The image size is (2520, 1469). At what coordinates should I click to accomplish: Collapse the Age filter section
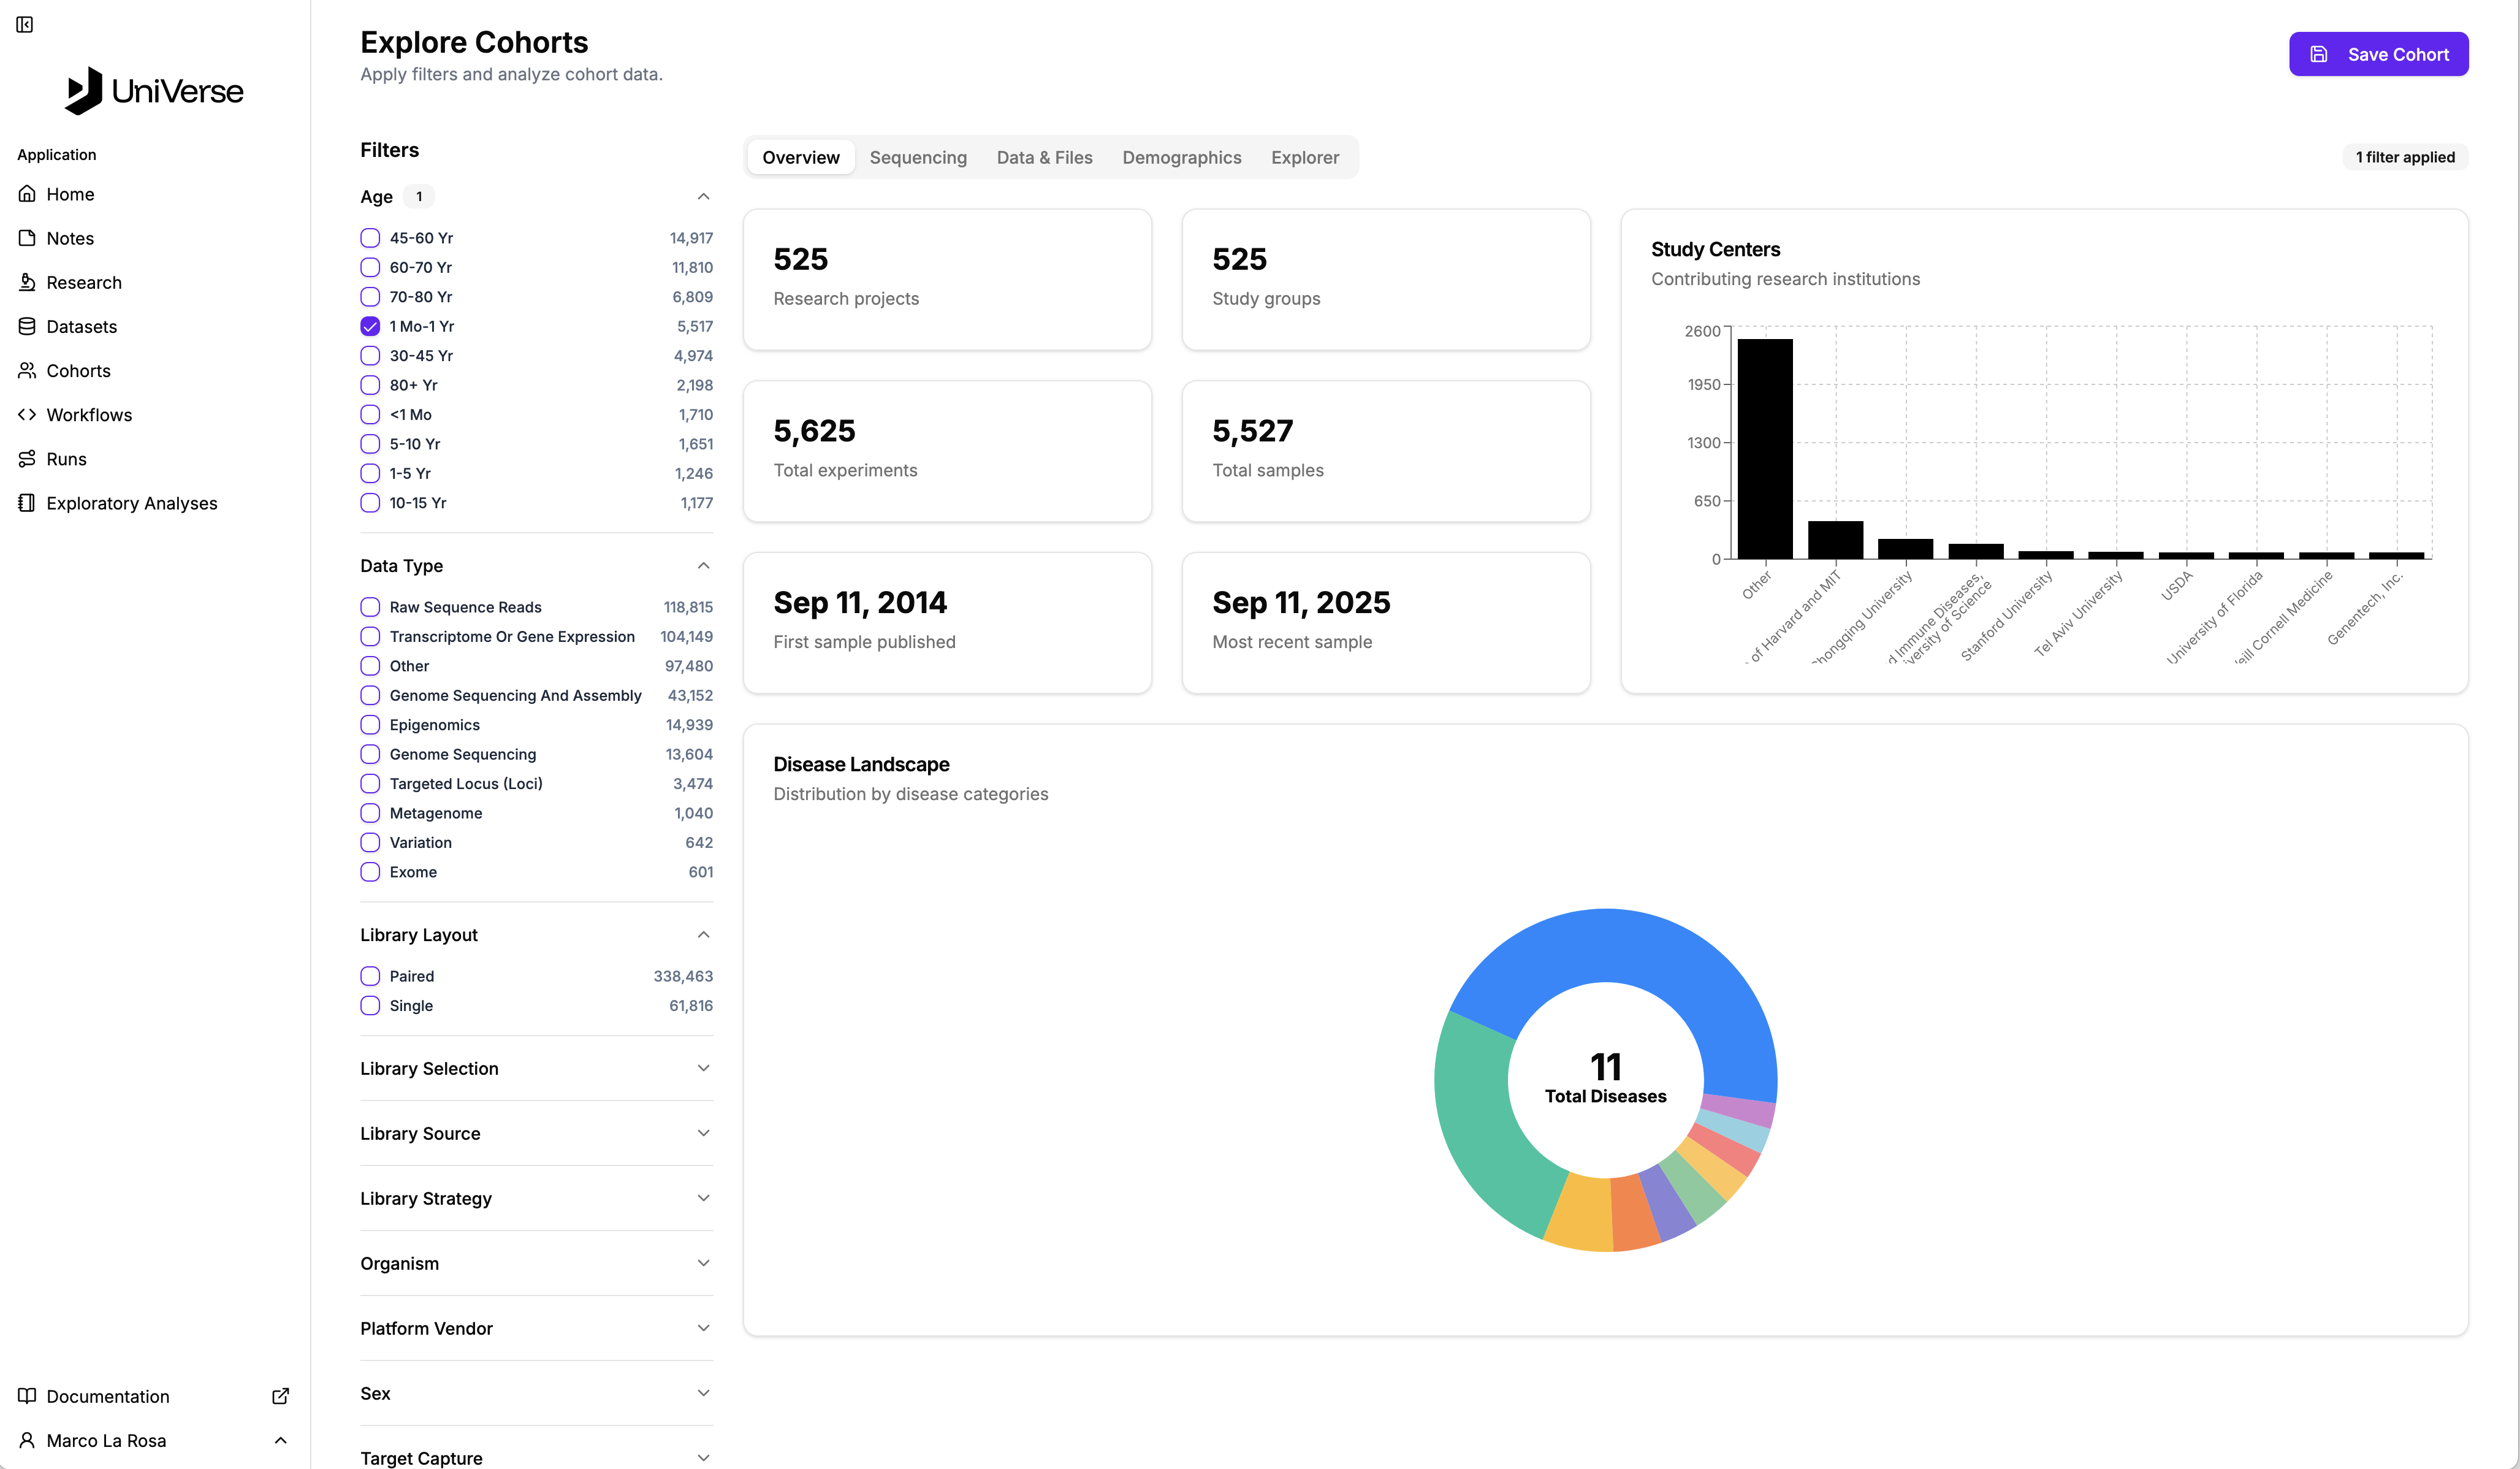pos(703,197)
